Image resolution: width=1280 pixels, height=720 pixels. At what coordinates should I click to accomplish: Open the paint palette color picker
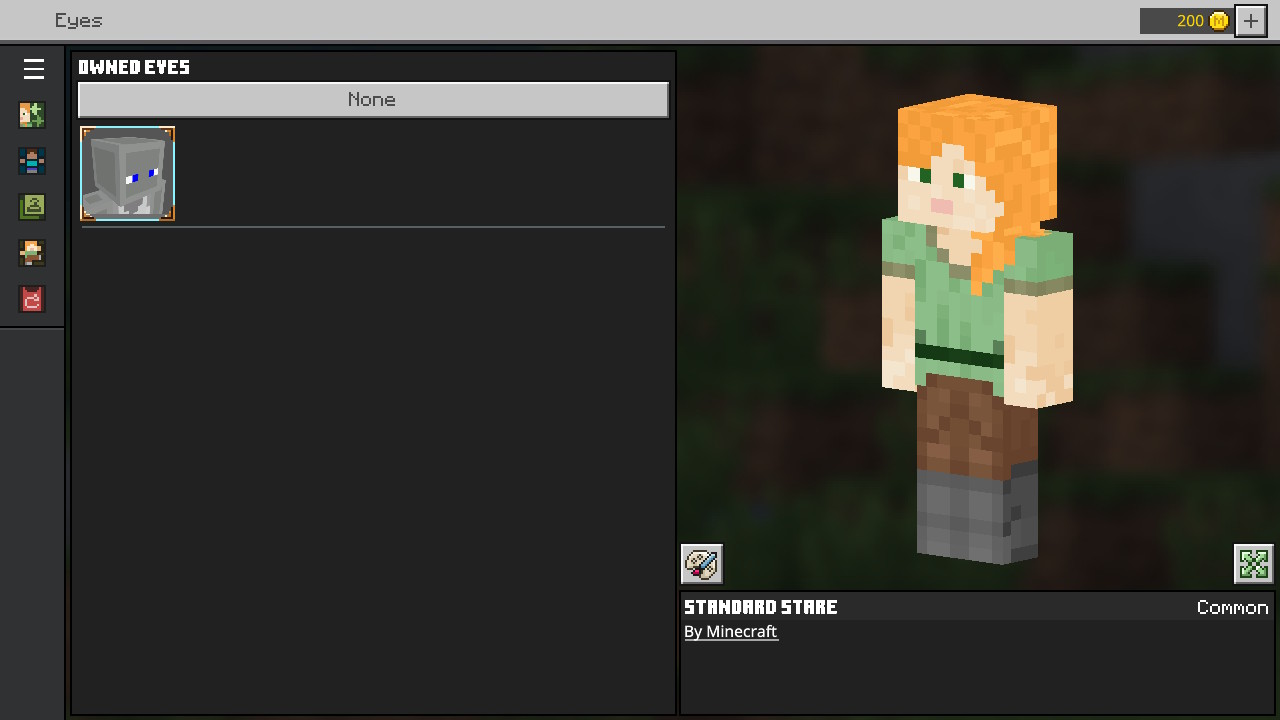(x=702, y=564)
